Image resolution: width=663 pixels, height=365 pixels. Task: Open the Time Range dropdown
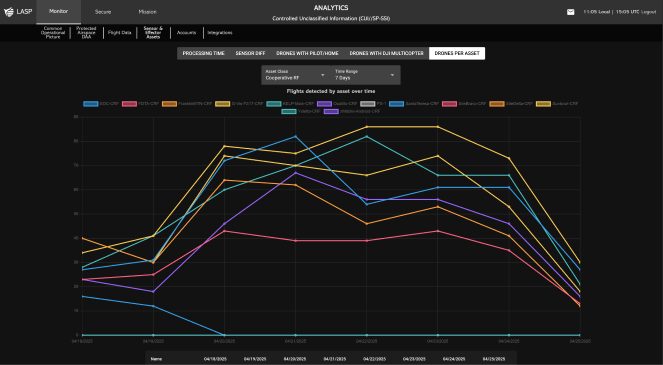[366, 75]
